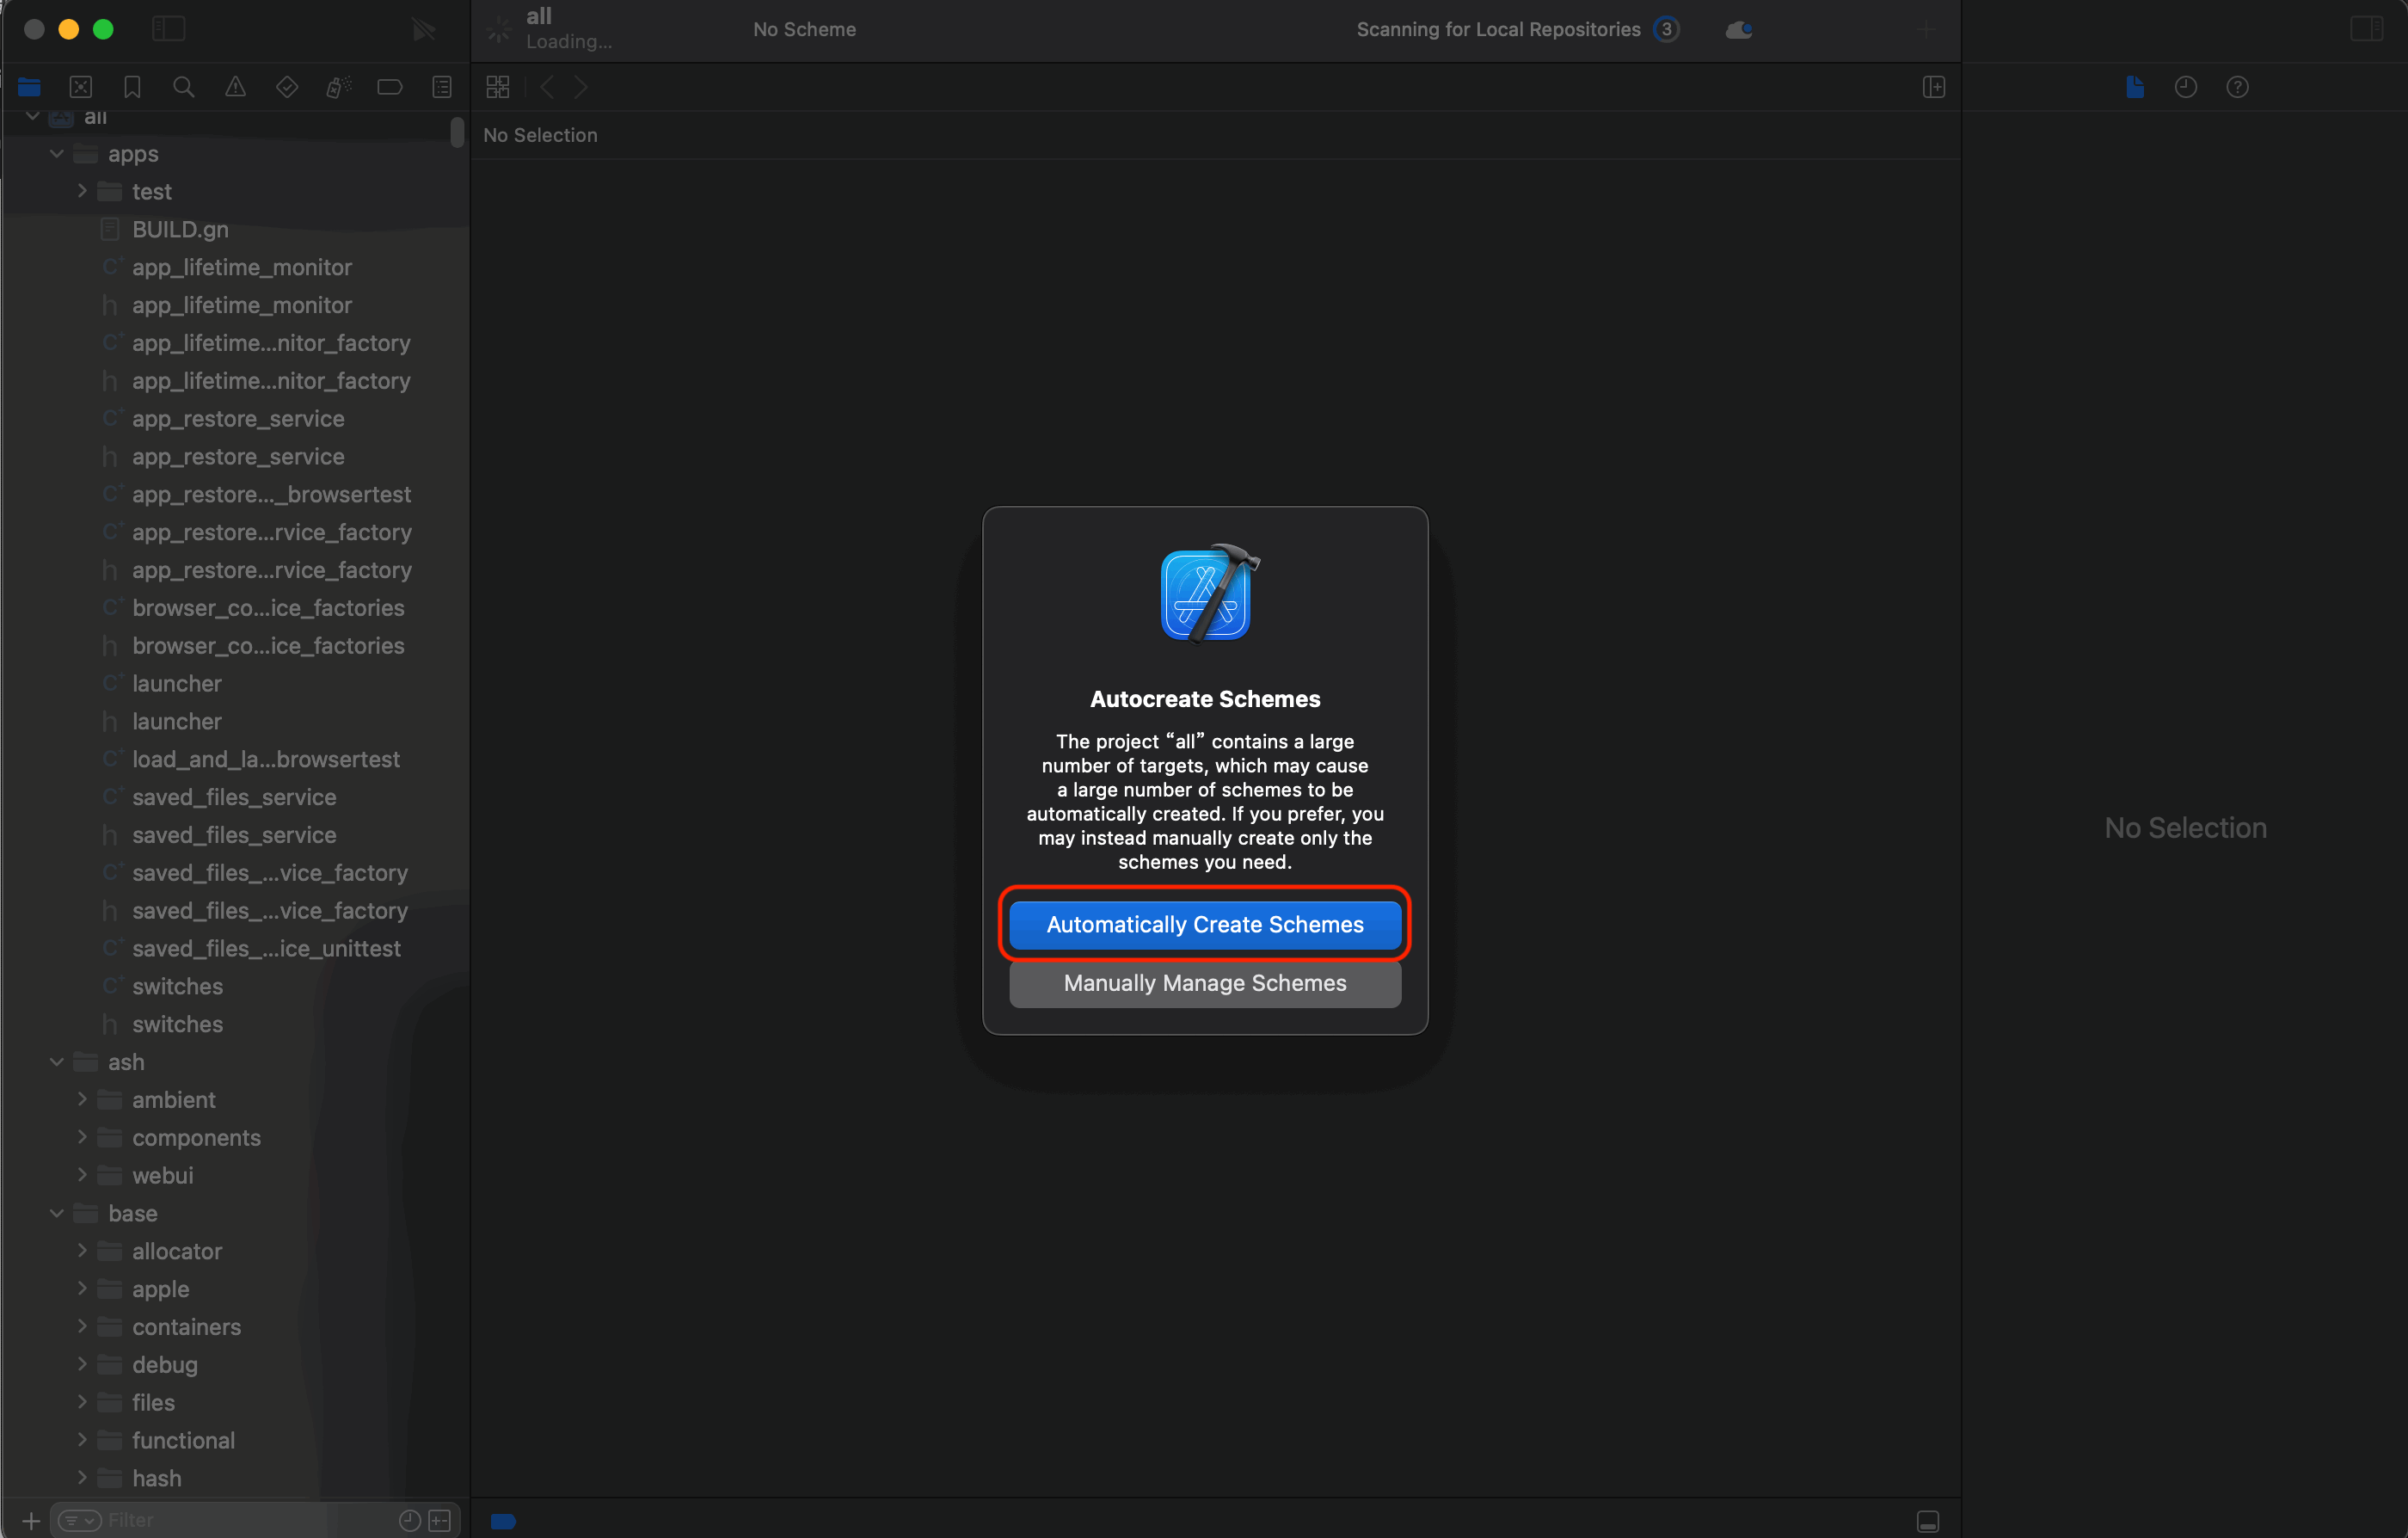Show the History inspector
2408x1538 pixels.
tap(2186, 87)
